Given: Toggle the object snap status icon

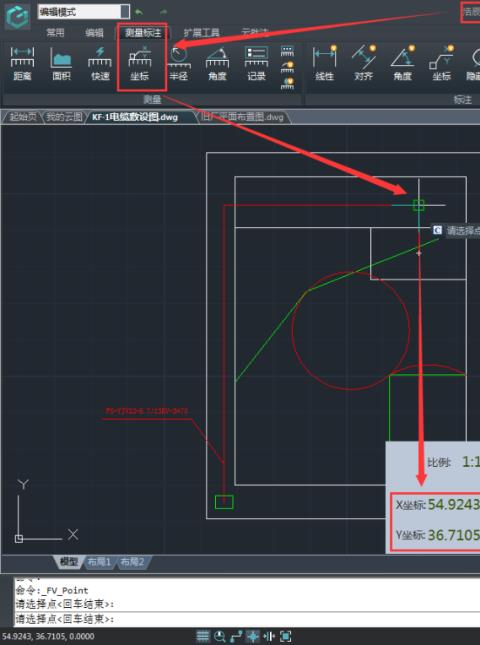Looking at the screenshot, I should pyautogui.click(x=253, y=636).
